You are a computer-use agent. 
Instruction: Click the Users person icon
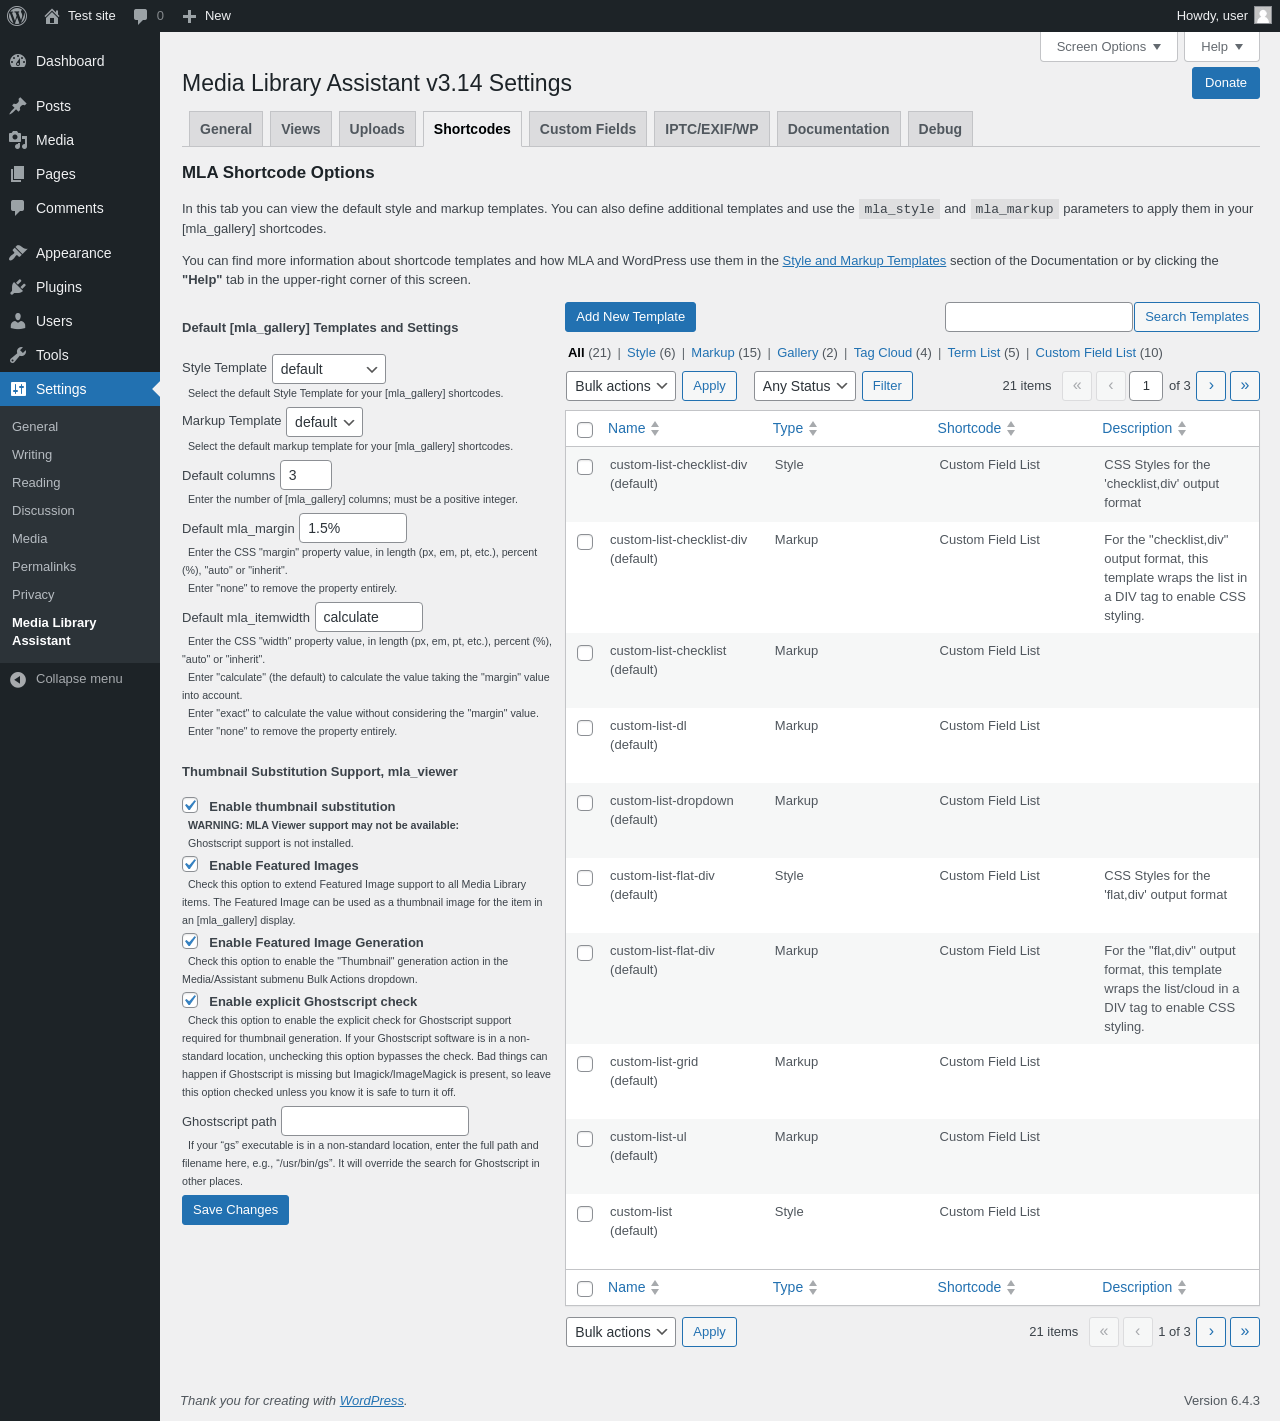coord(18,321)
